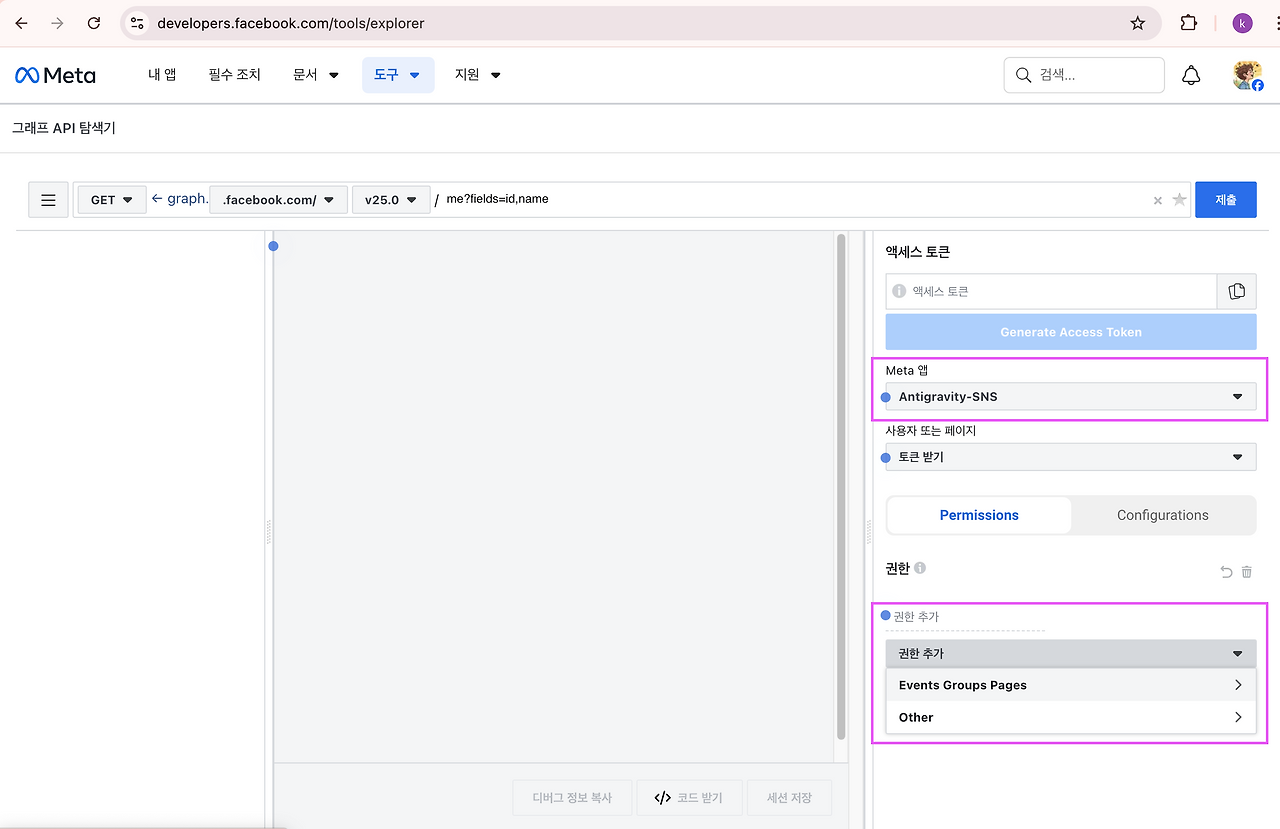Image resolution: width=1280 pixels, height=829 pixels.
Task: Collapse the 권한 추가 dropdown
Action: tap(1071, 653)
